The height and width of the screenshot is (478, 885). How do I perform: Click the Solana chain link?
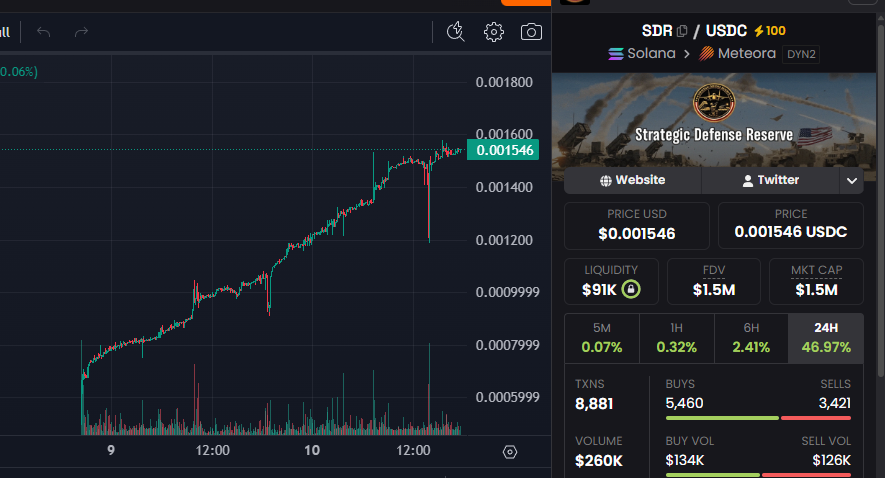point(651,54)
